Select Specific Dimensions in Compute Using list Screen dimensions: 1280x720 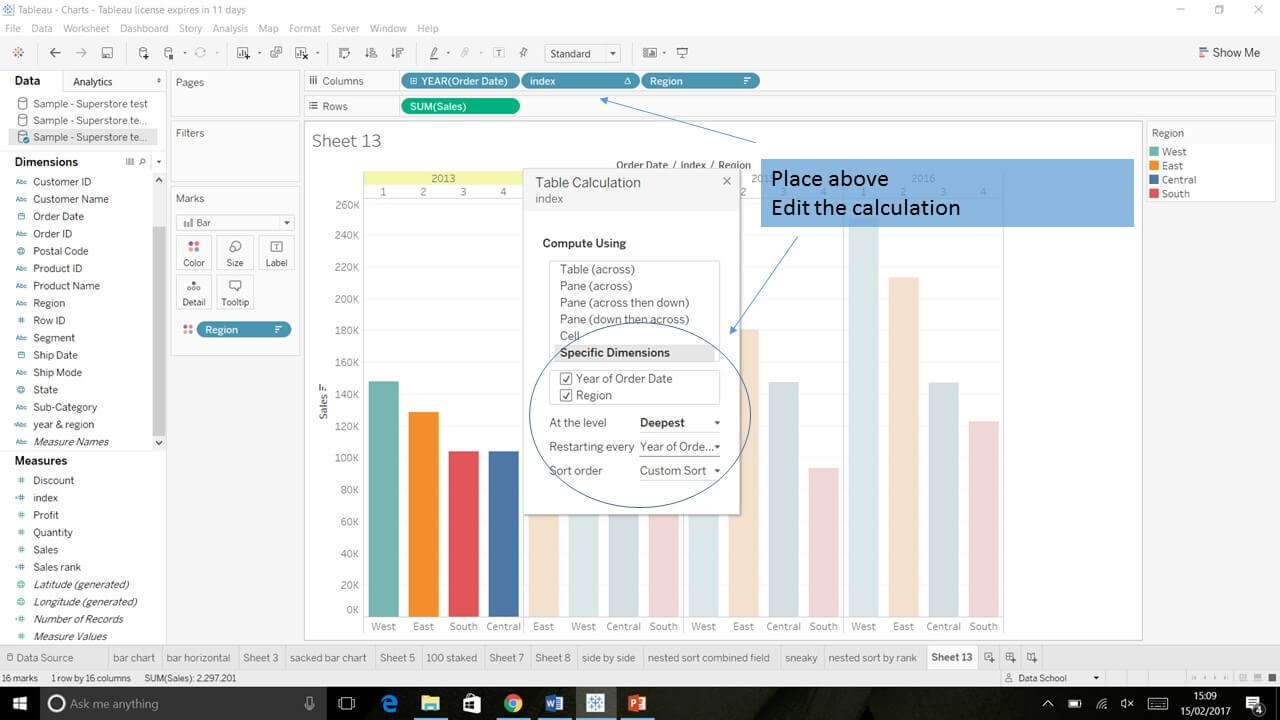click(615, 353)
